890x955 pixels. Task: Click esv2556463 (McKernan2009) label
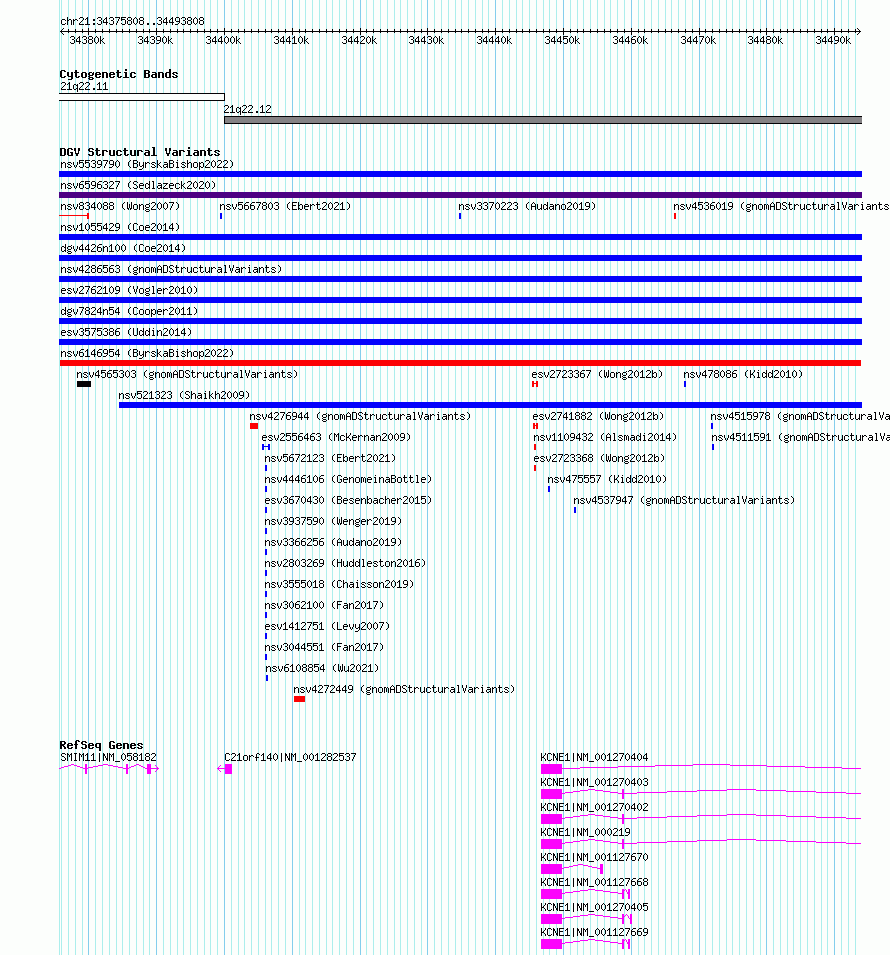tap(336, 437)
